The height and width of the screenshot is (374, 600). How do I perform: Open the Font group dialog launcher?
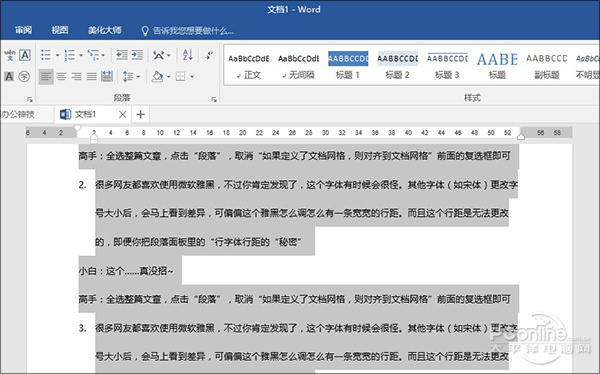[30, 100]
